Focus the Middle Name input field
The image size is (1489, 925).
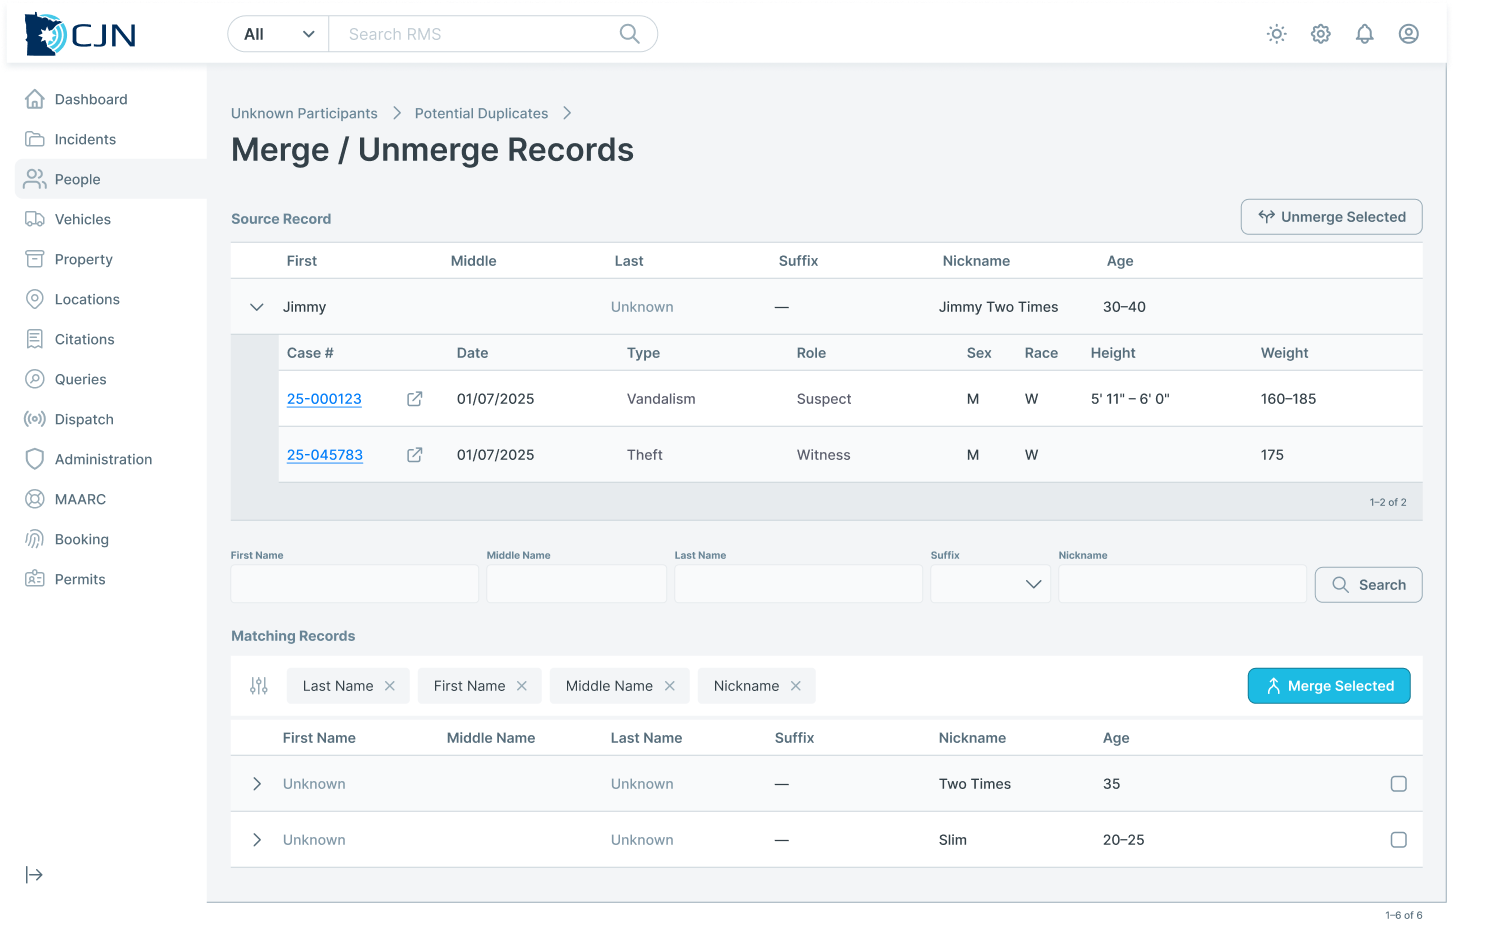pyautogui.click(x=577, y=584)
